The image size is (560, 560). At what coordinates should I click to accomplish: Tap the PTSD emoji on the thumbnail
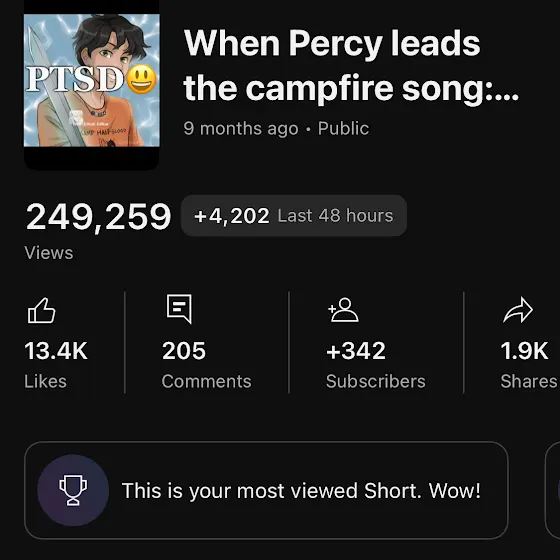coord(141,79)
